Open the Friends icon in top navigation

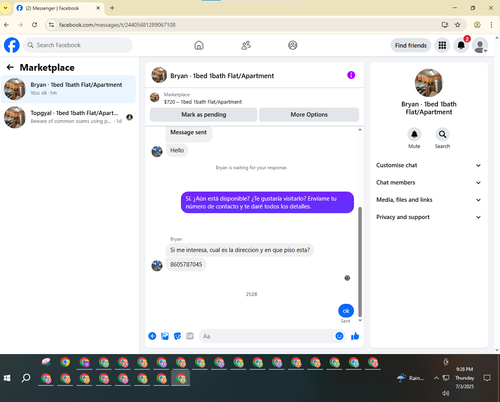click(x=246, y=45)
